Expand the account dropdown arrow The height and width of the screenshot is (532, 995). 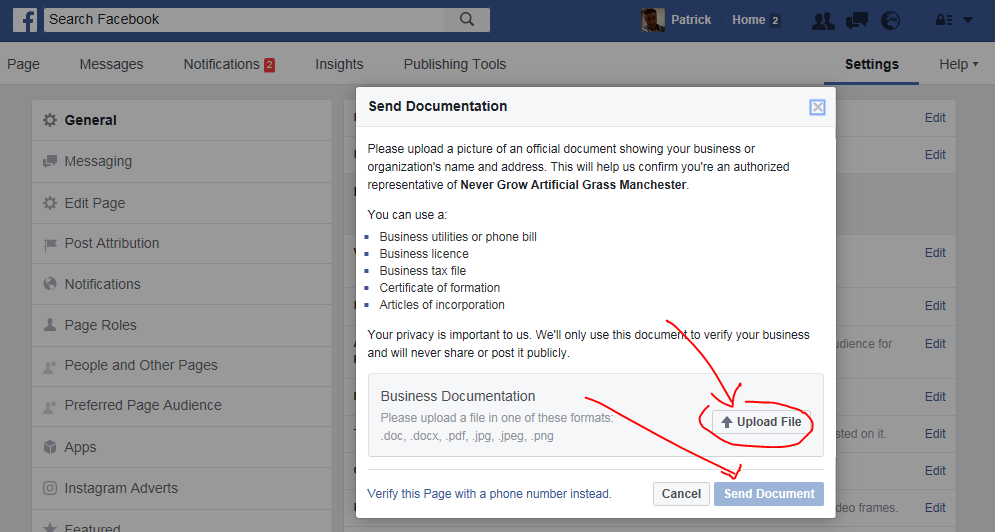[x=968, y=20]
